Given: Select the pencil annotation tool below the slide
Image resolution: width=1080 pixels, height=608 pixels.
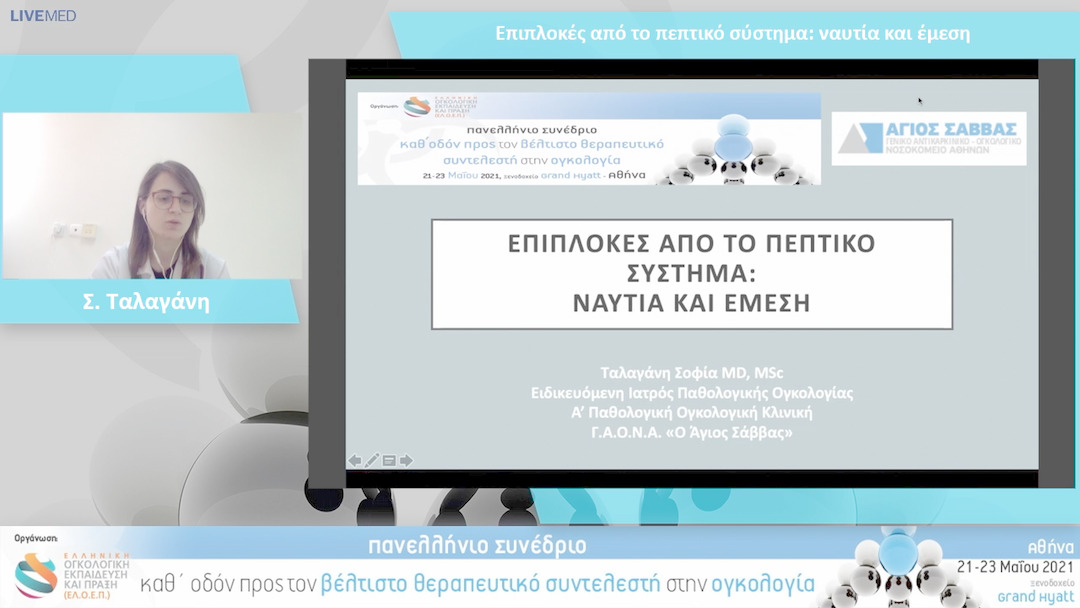Looking at the screenshot, I should pos(371,459).
